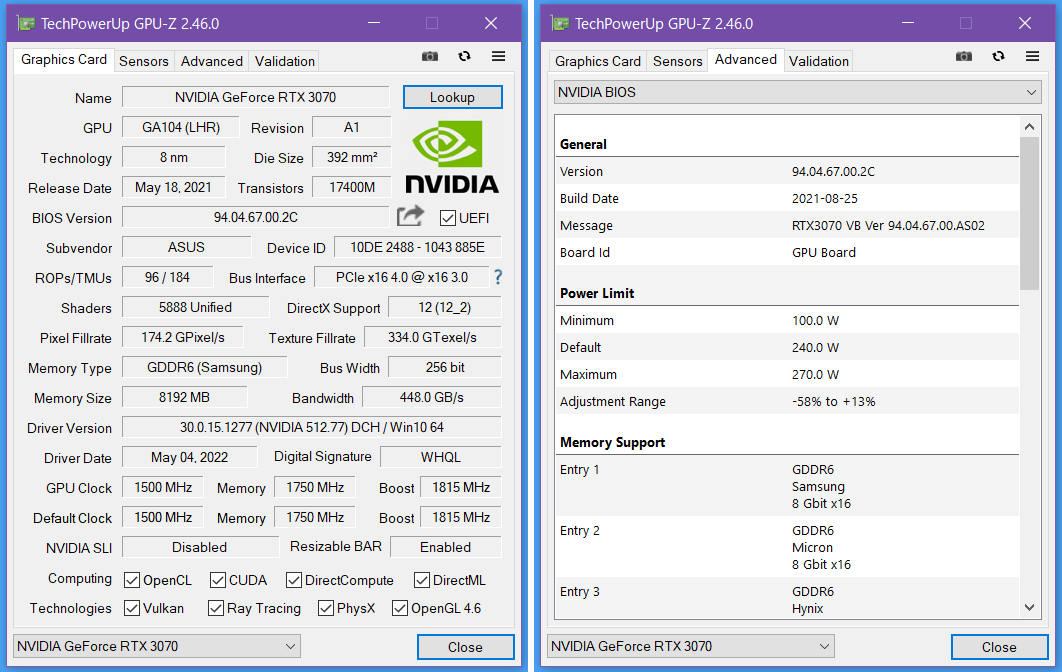
Task: Switch to Advanced tab in left window
Action: [211, 61]
